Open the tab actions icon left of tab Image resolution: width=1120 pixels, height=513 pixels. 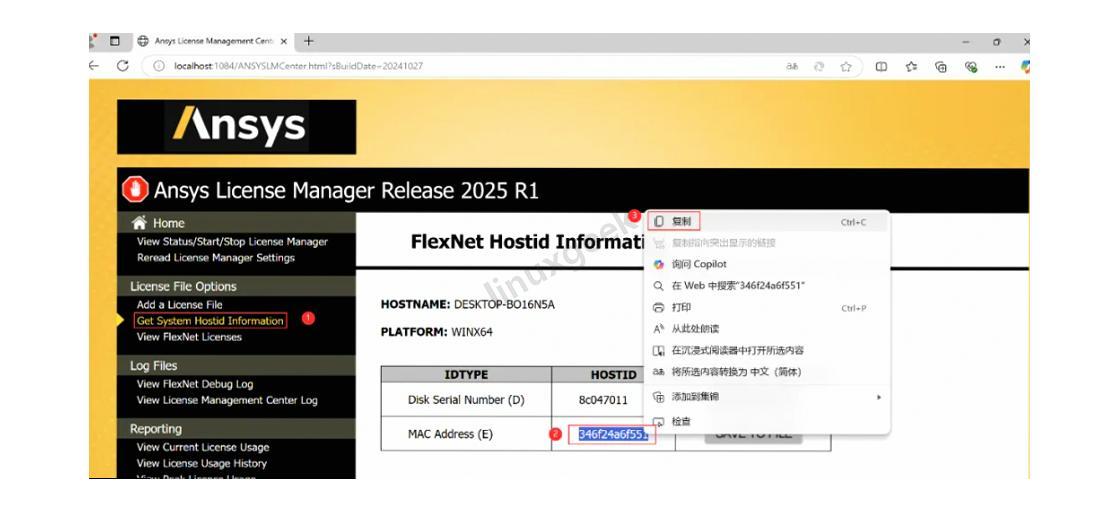[x=114, y=41]
